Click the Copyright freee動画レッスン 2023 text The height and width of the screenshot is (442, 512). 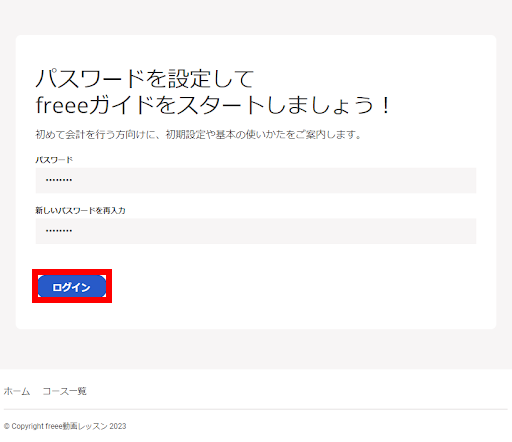click(65, 426)
